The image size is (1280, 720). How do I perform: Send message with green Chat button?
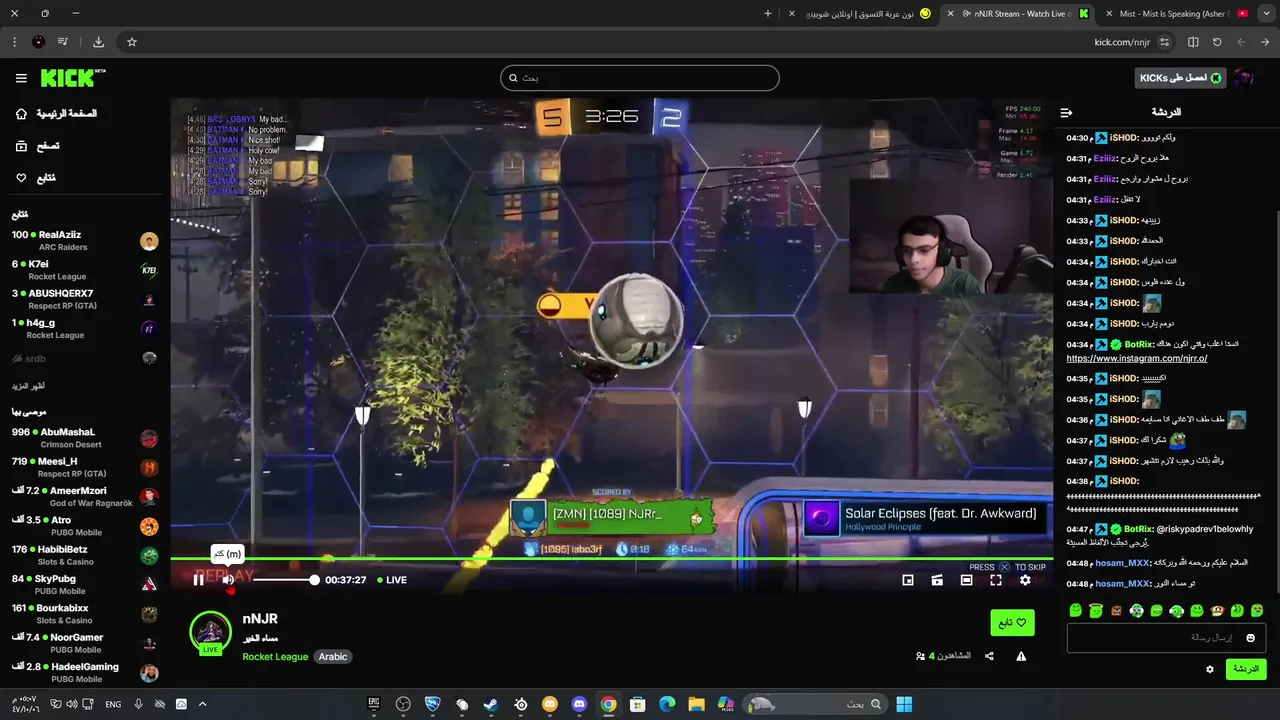[1246, 669]
